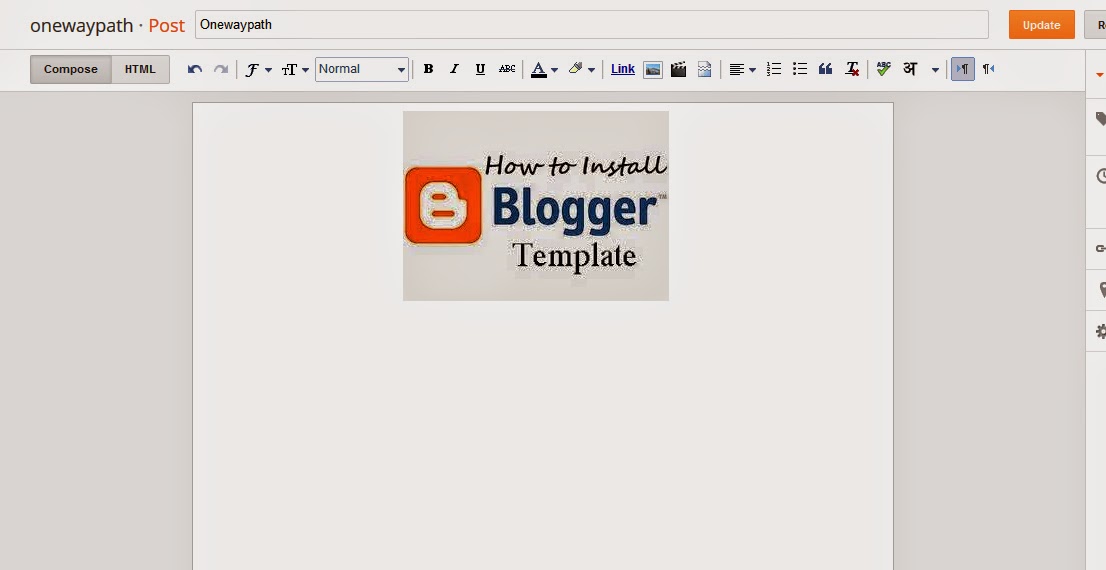Click the Hindi transliteration icon
The image size is (1106, 570).
(910, 69)
